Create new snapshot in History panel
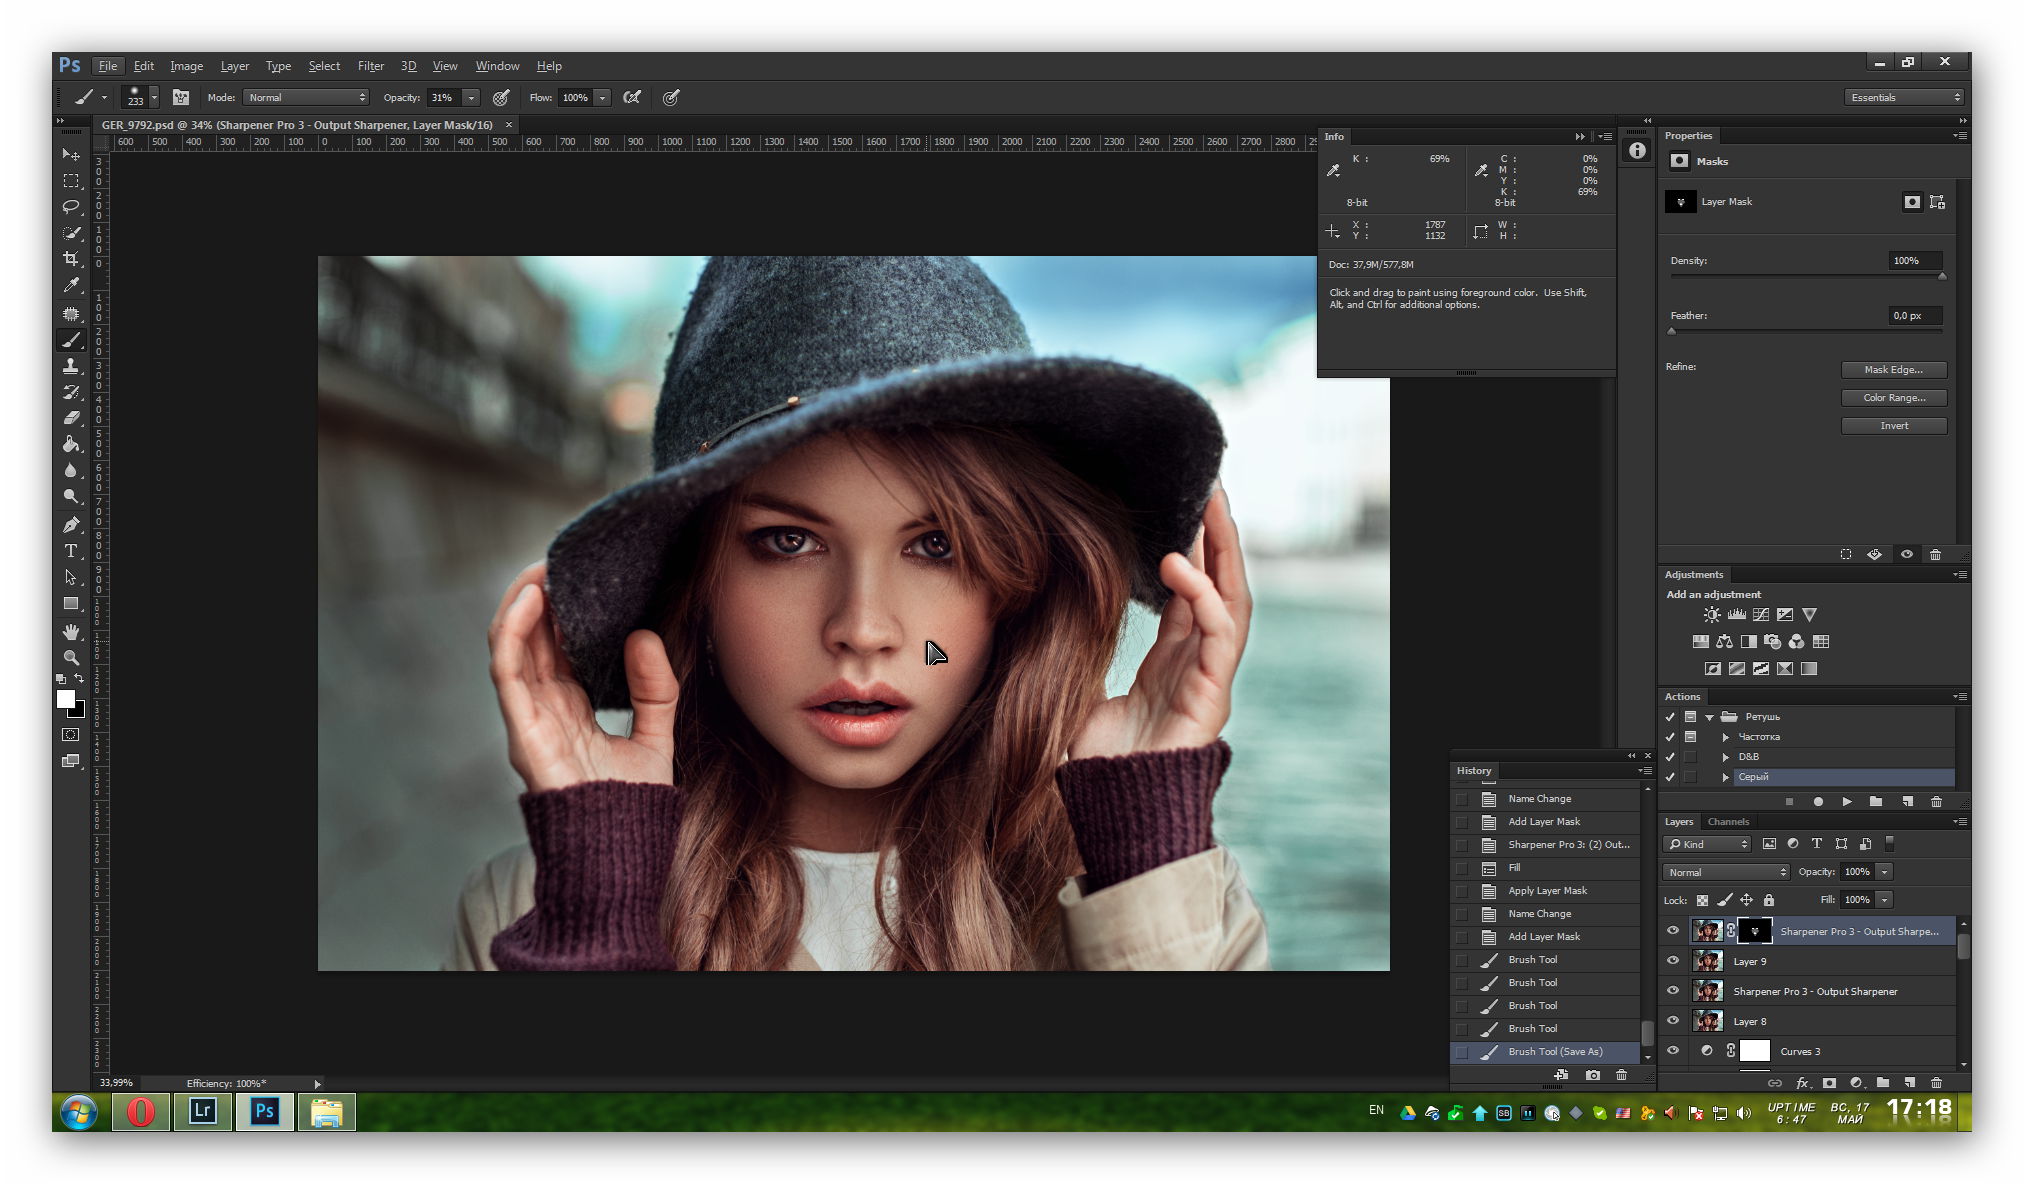 (1593, 1075)
